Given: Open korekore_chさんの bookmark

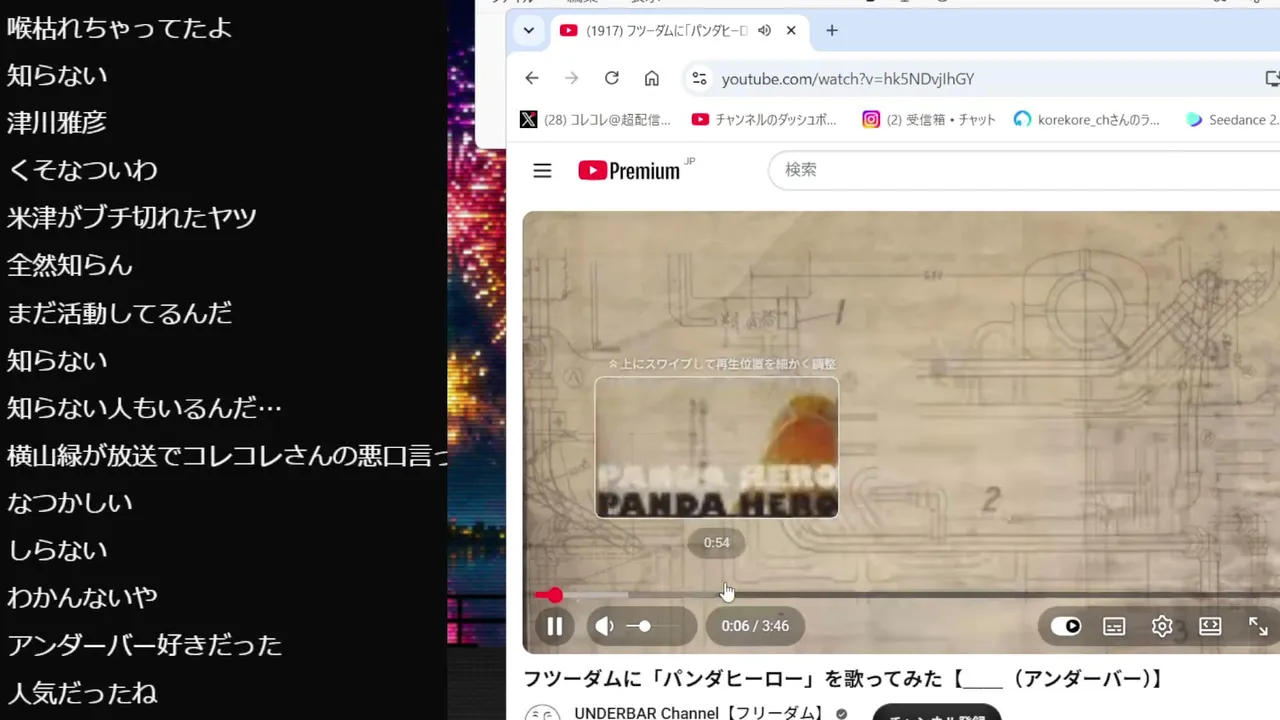Looking at the screenshot, I should click(x=1087, y=120).
